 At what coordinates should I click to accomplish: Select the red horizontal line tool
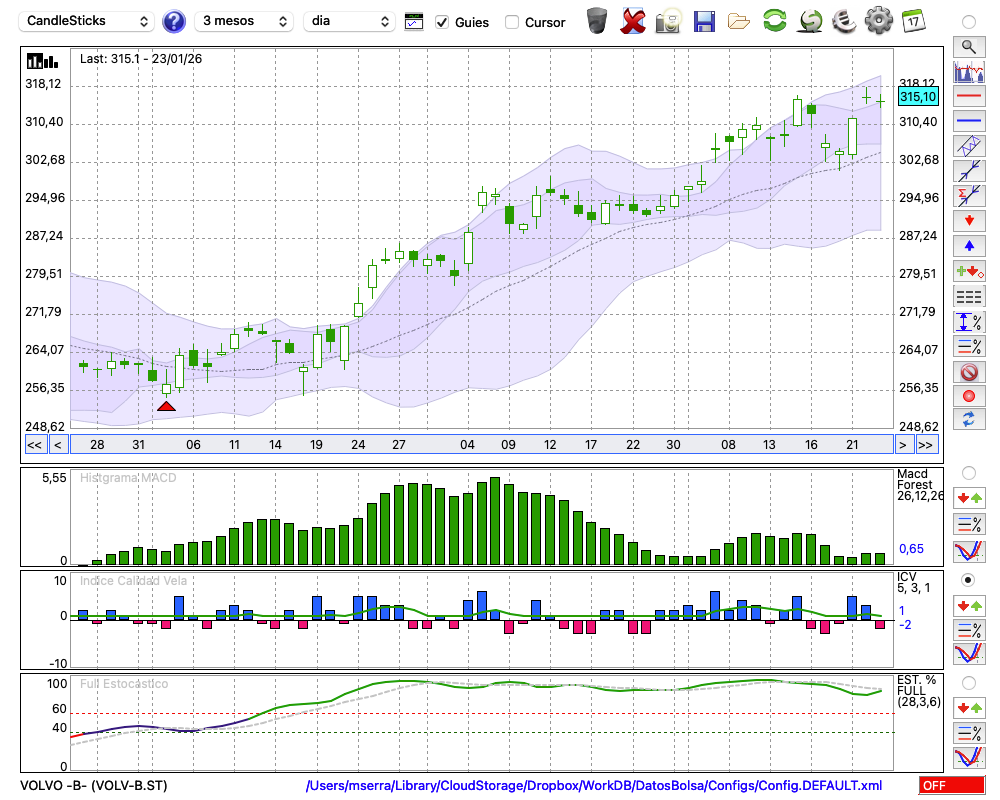pyautogui.click(x=968, y=97)
